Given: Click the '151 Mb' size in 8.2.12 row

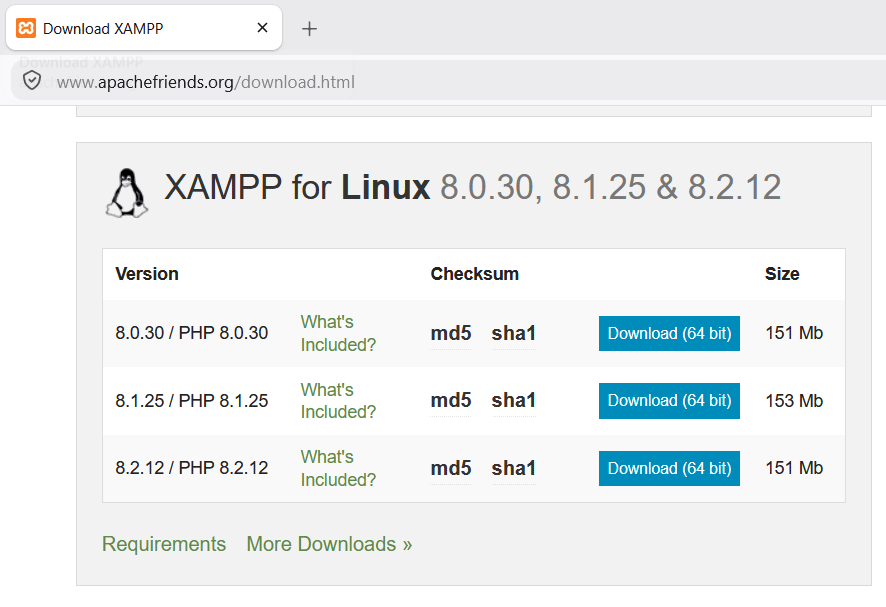Looking at the screenshot, I should [794, 468].
